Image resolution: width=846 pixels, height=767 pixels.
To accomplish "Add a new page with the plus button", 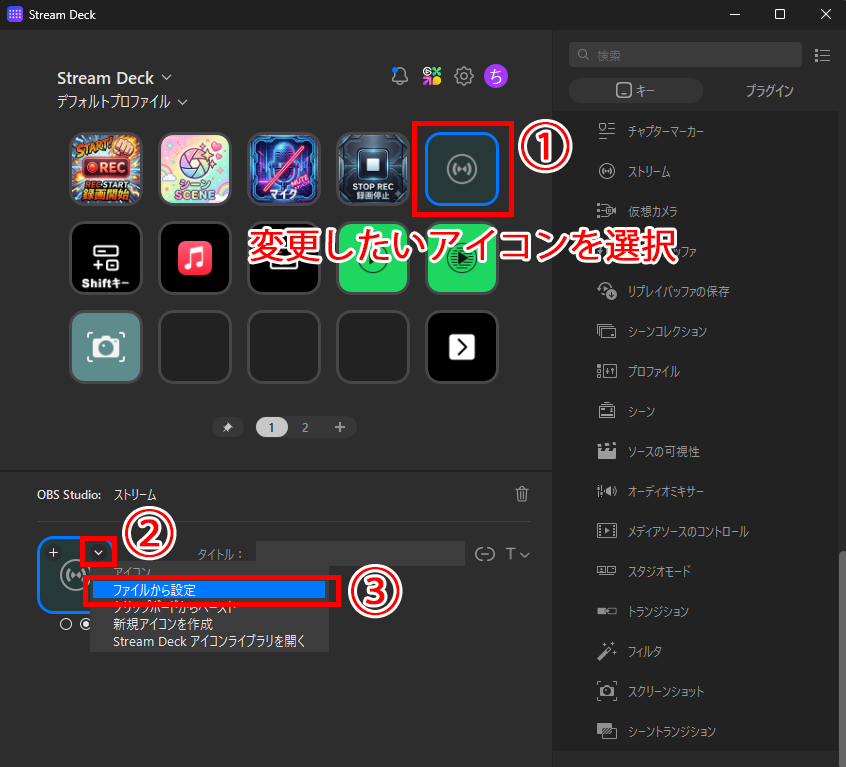I will pyautogui.click(x=340, y=428).
